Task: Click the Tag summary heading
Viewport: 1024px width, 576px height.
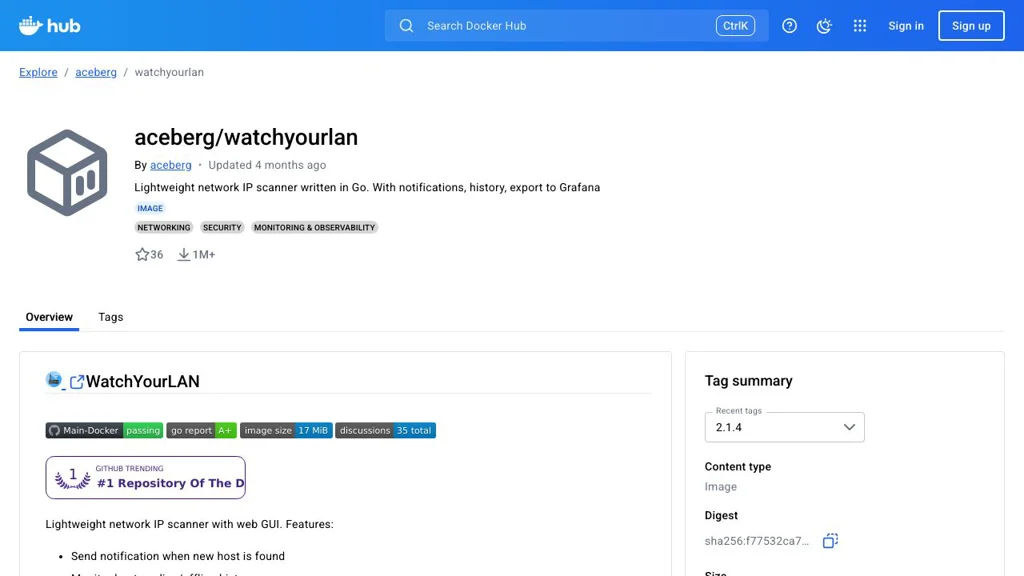Action: tap(748, 381)
